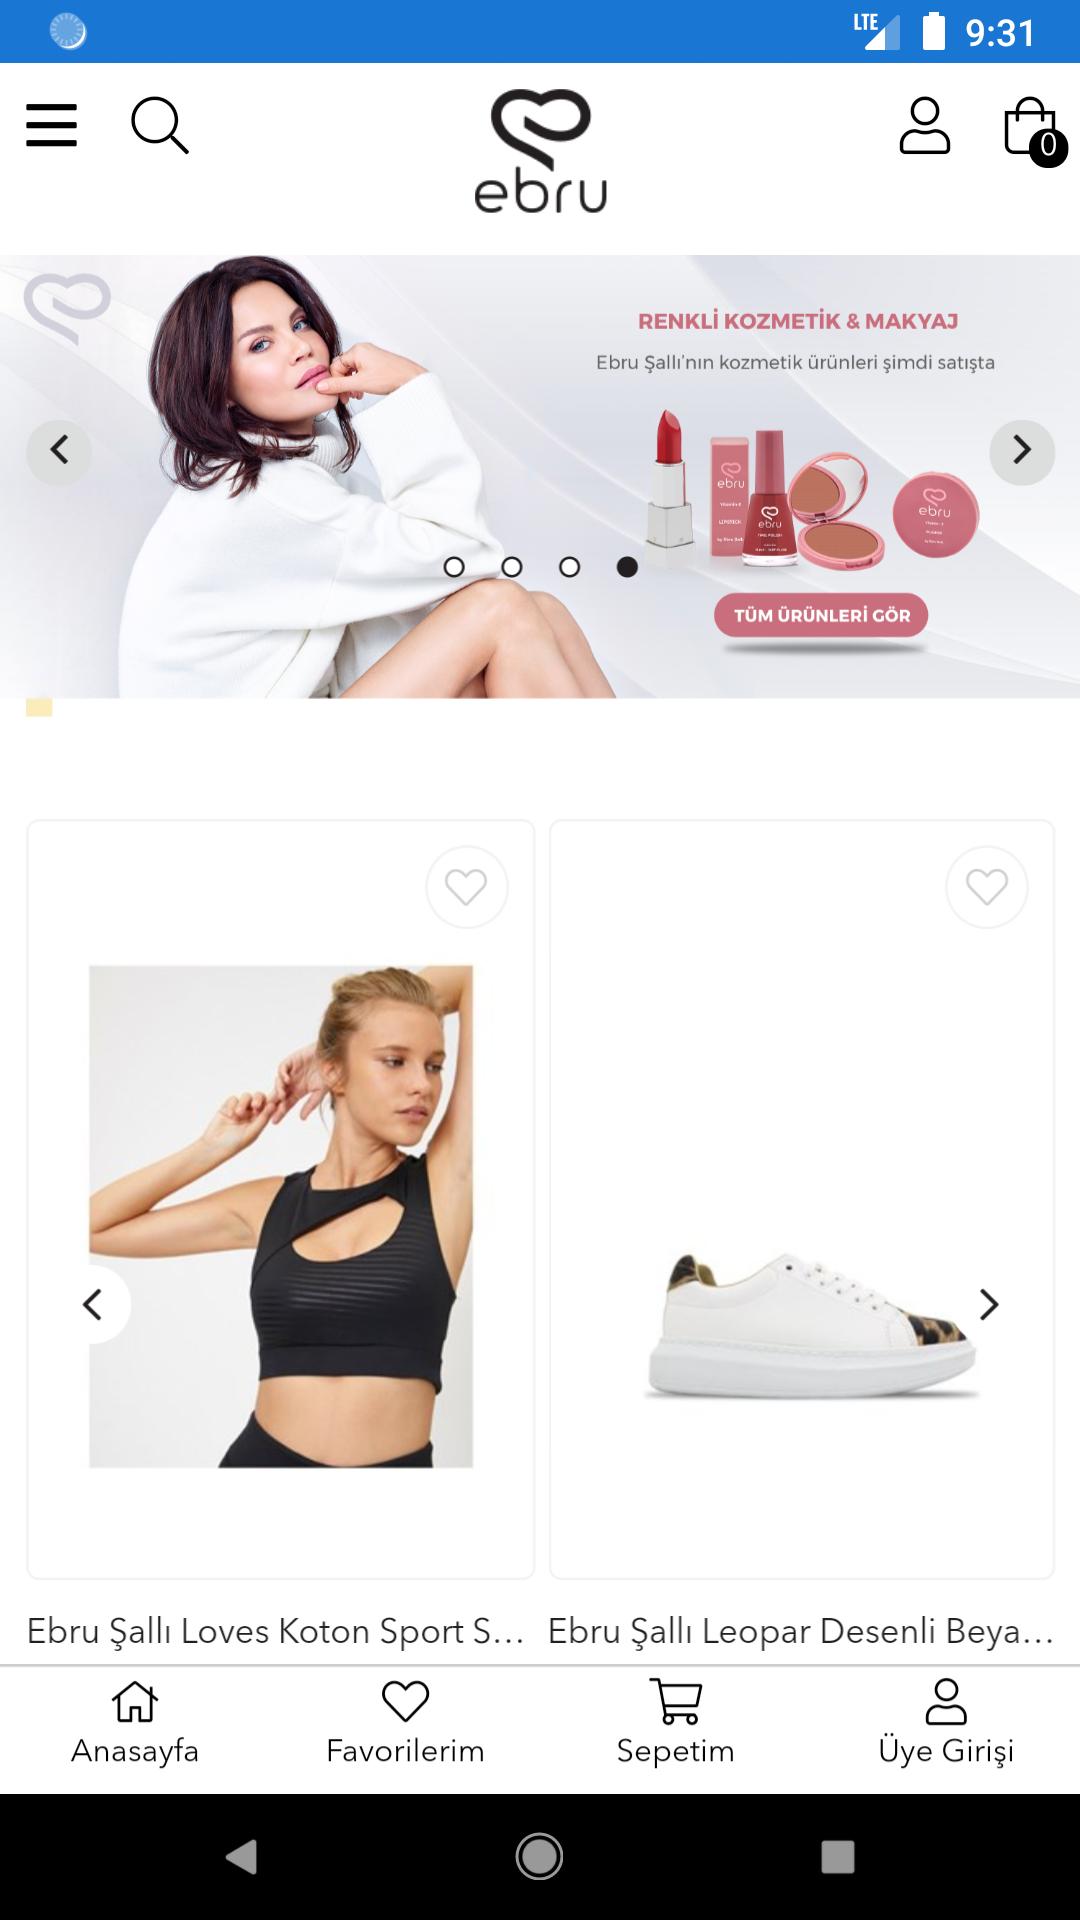
Task: Select the second banner slide indicator dot
Action: click(x=512, y=567)
